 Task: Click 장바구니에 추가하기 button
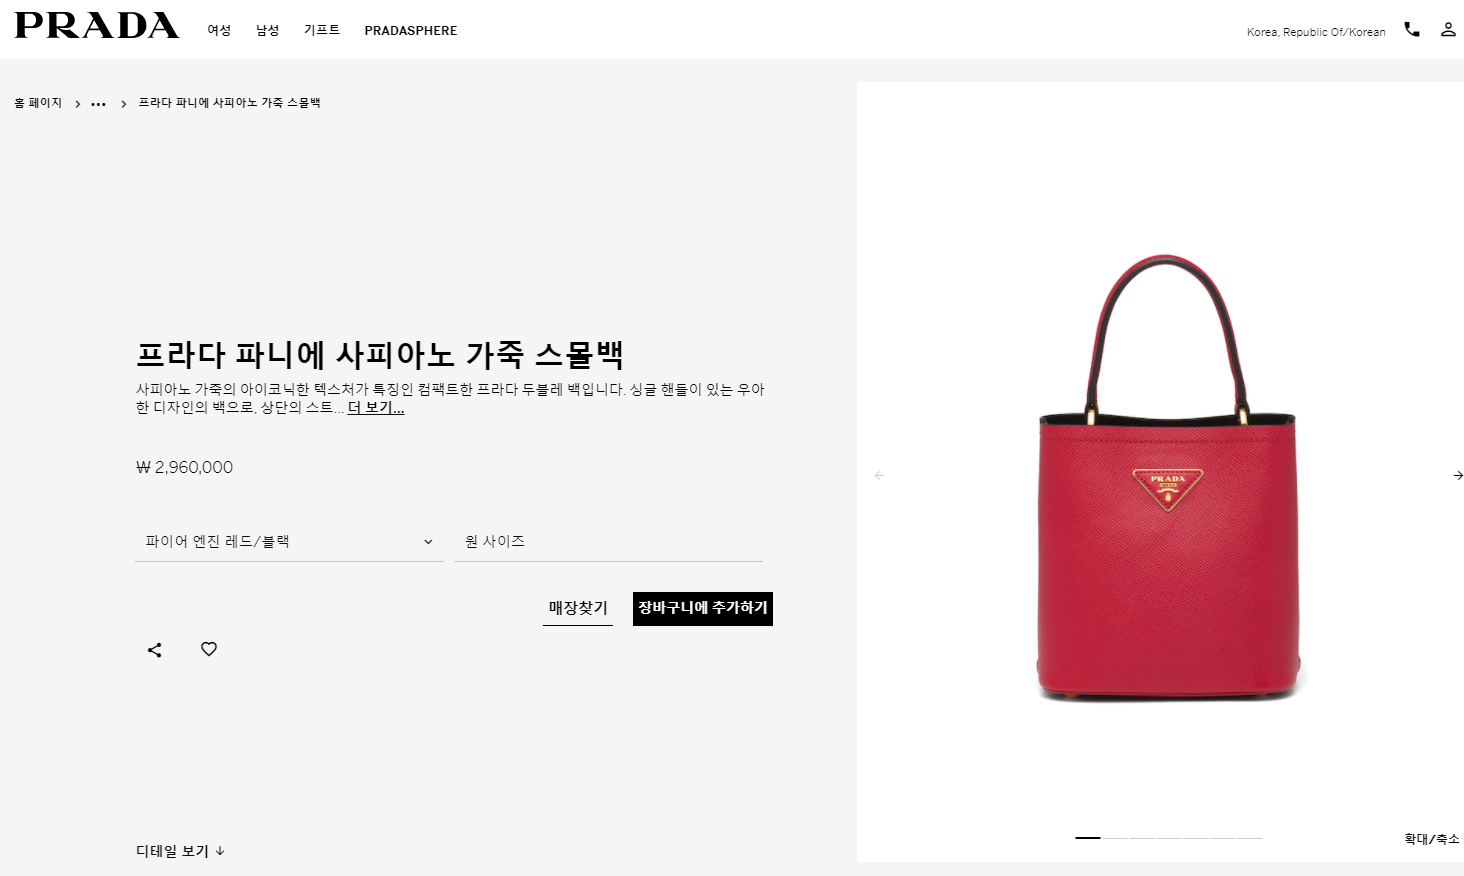coord(703,609)
